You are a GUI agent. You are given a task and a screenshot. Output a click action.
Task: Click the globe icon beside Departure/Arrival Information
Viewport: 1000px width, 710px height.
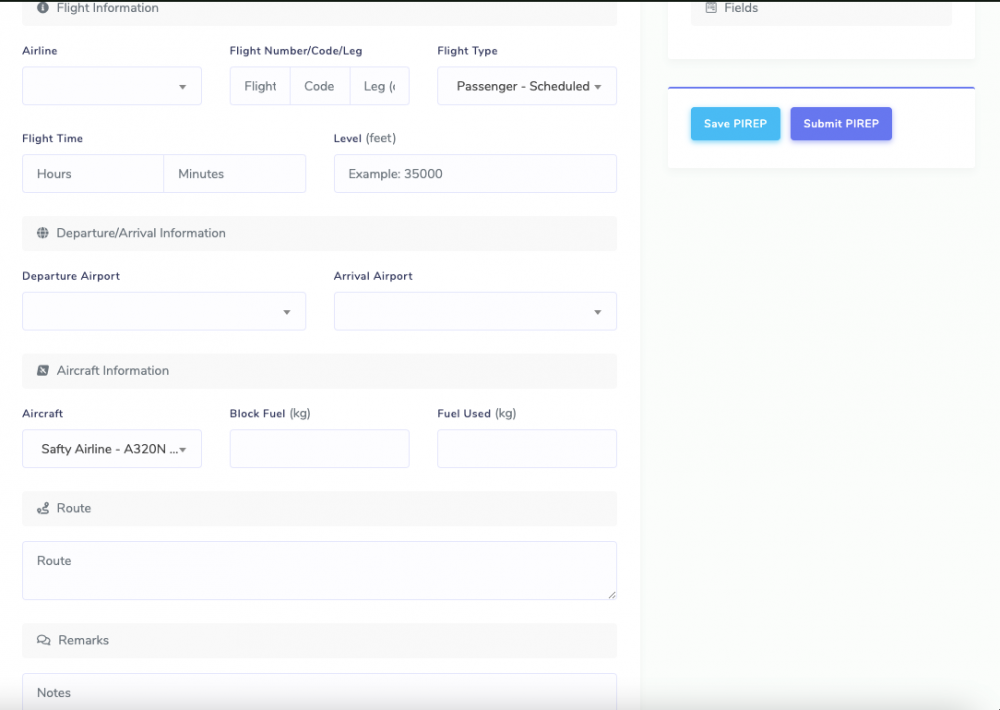(43, 233)
